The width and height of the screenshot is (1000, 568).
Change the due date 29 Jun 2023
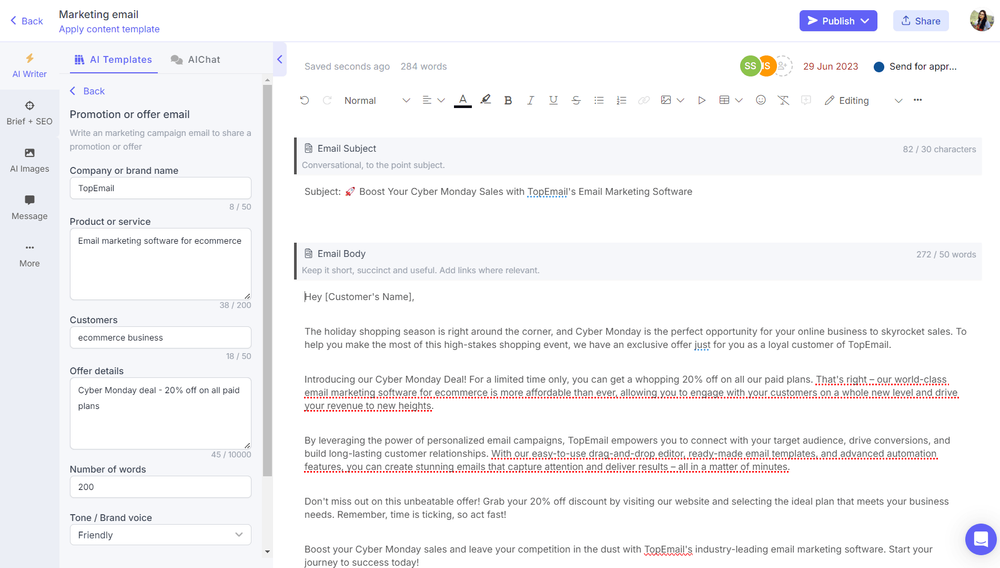pos(830,66)
